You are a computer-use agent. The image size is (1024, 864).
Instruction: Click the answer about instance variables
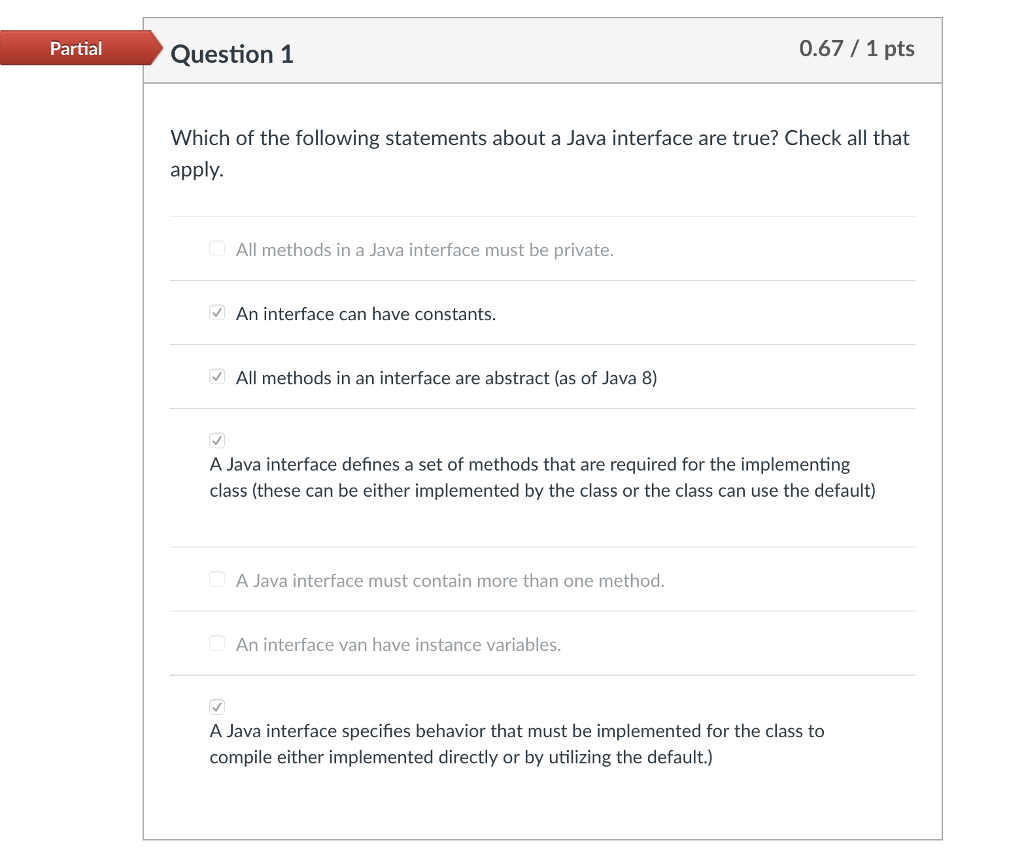pyautogui.click(x=398, y=644)
